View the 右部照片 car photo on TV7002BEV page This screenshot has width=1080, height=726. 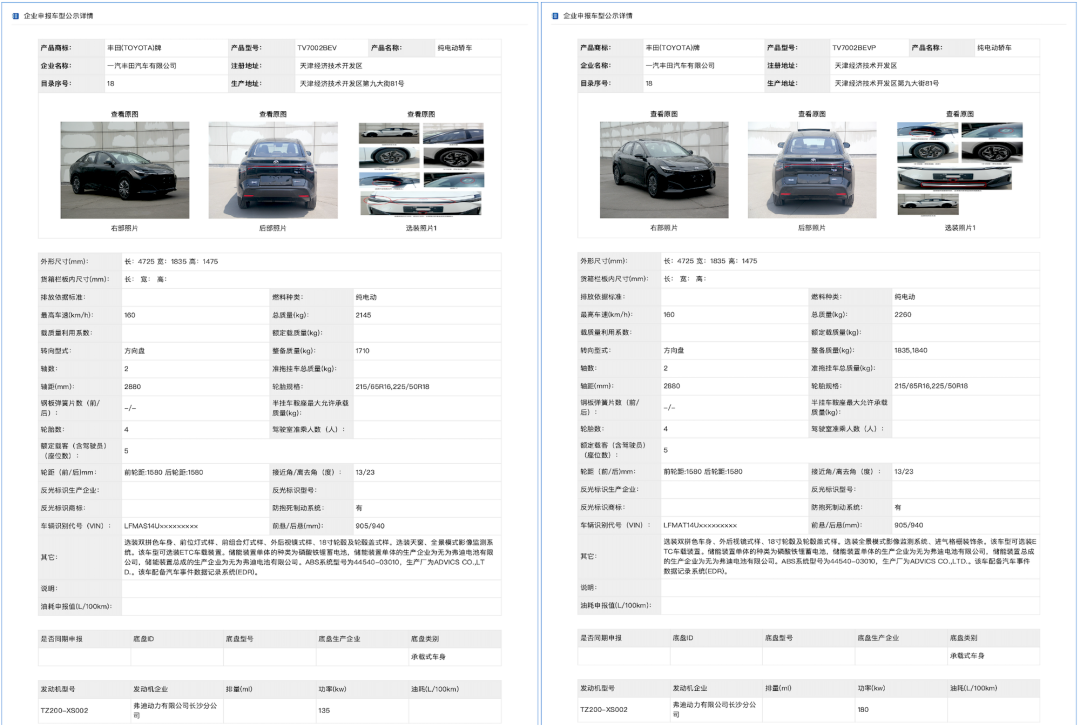pos(125,170)
